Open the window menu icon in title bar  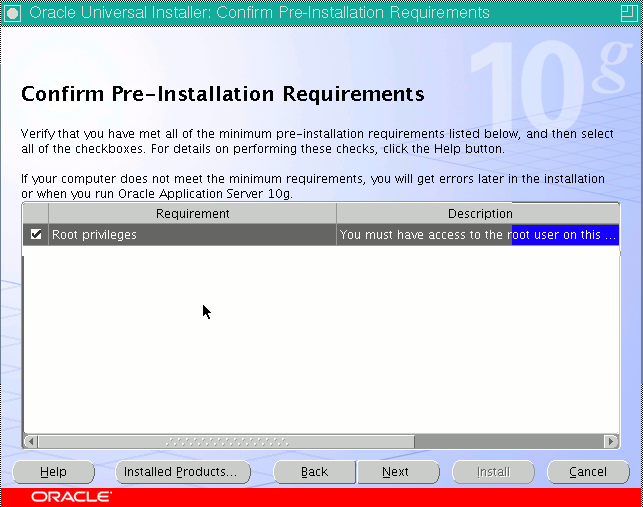coord(13,13)
